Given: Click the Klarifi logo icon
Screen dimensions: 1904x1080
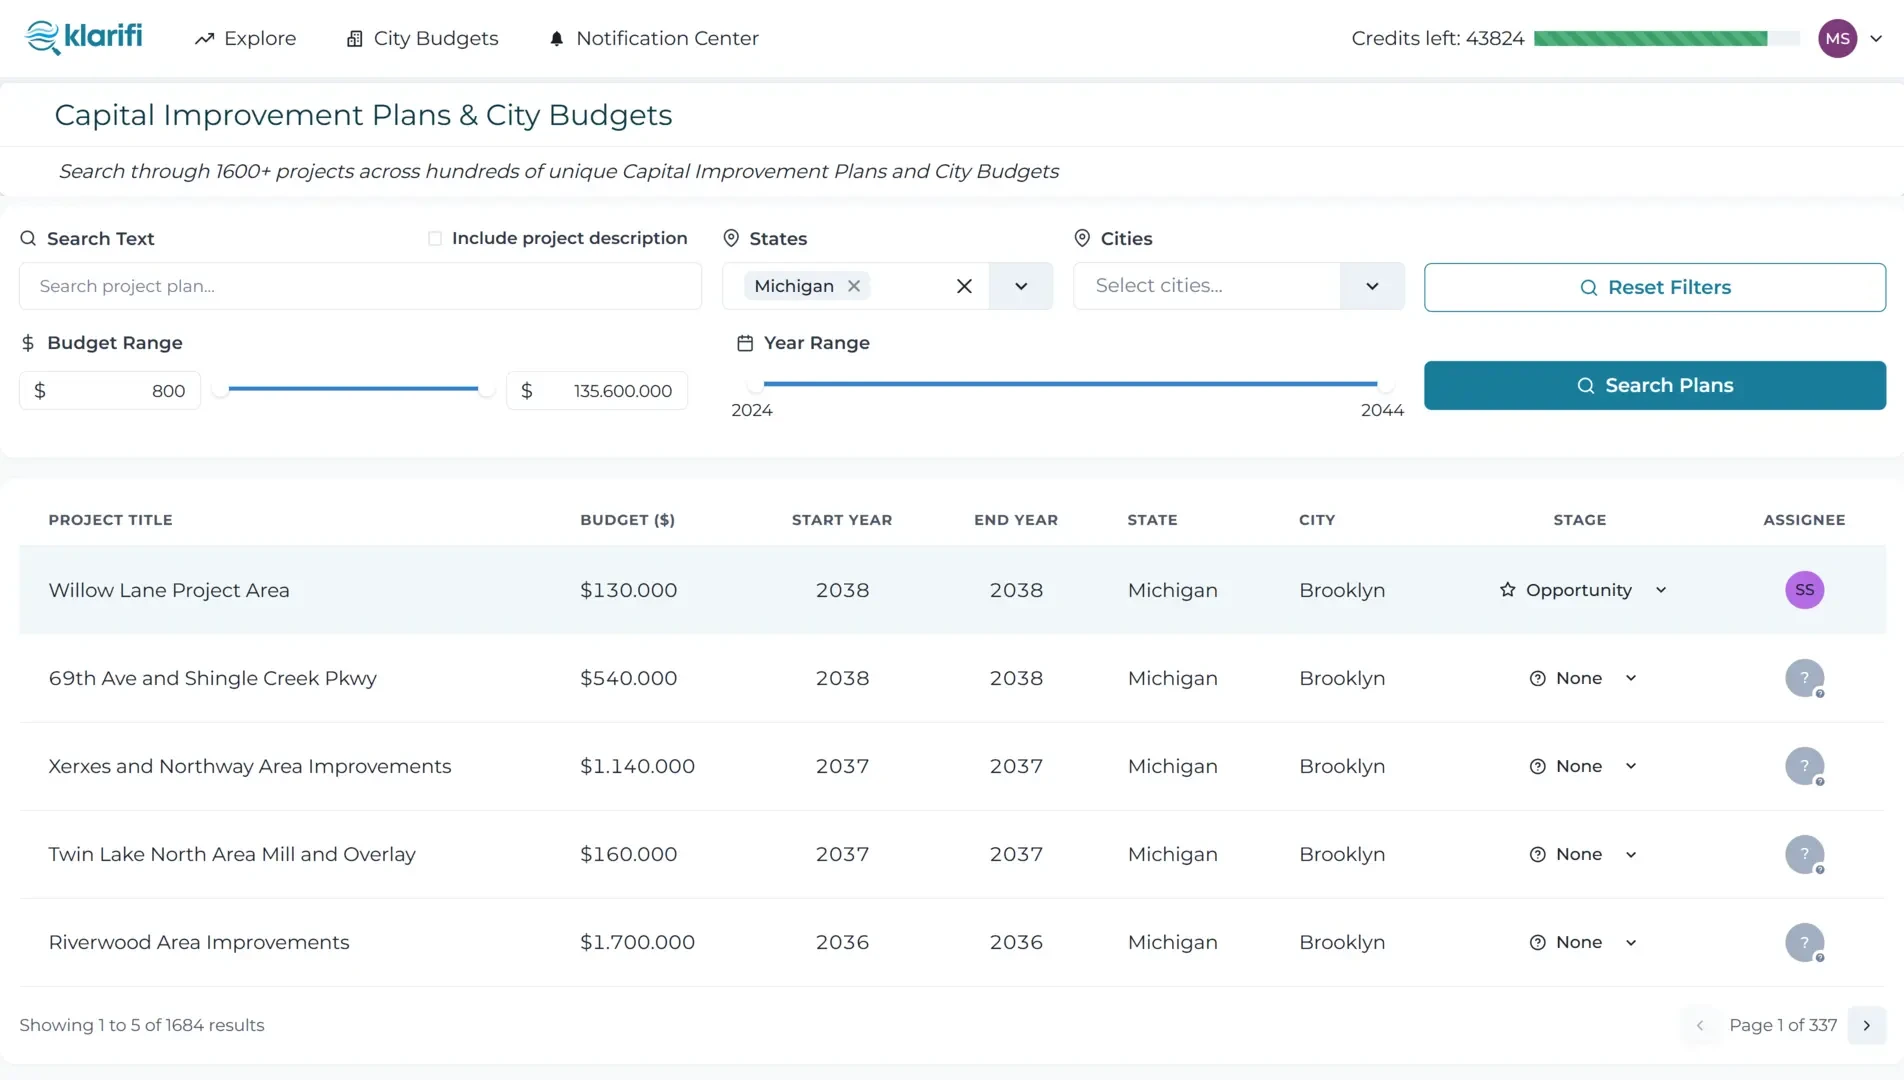Looking at the screenshot, I should [x=42, y=38].
